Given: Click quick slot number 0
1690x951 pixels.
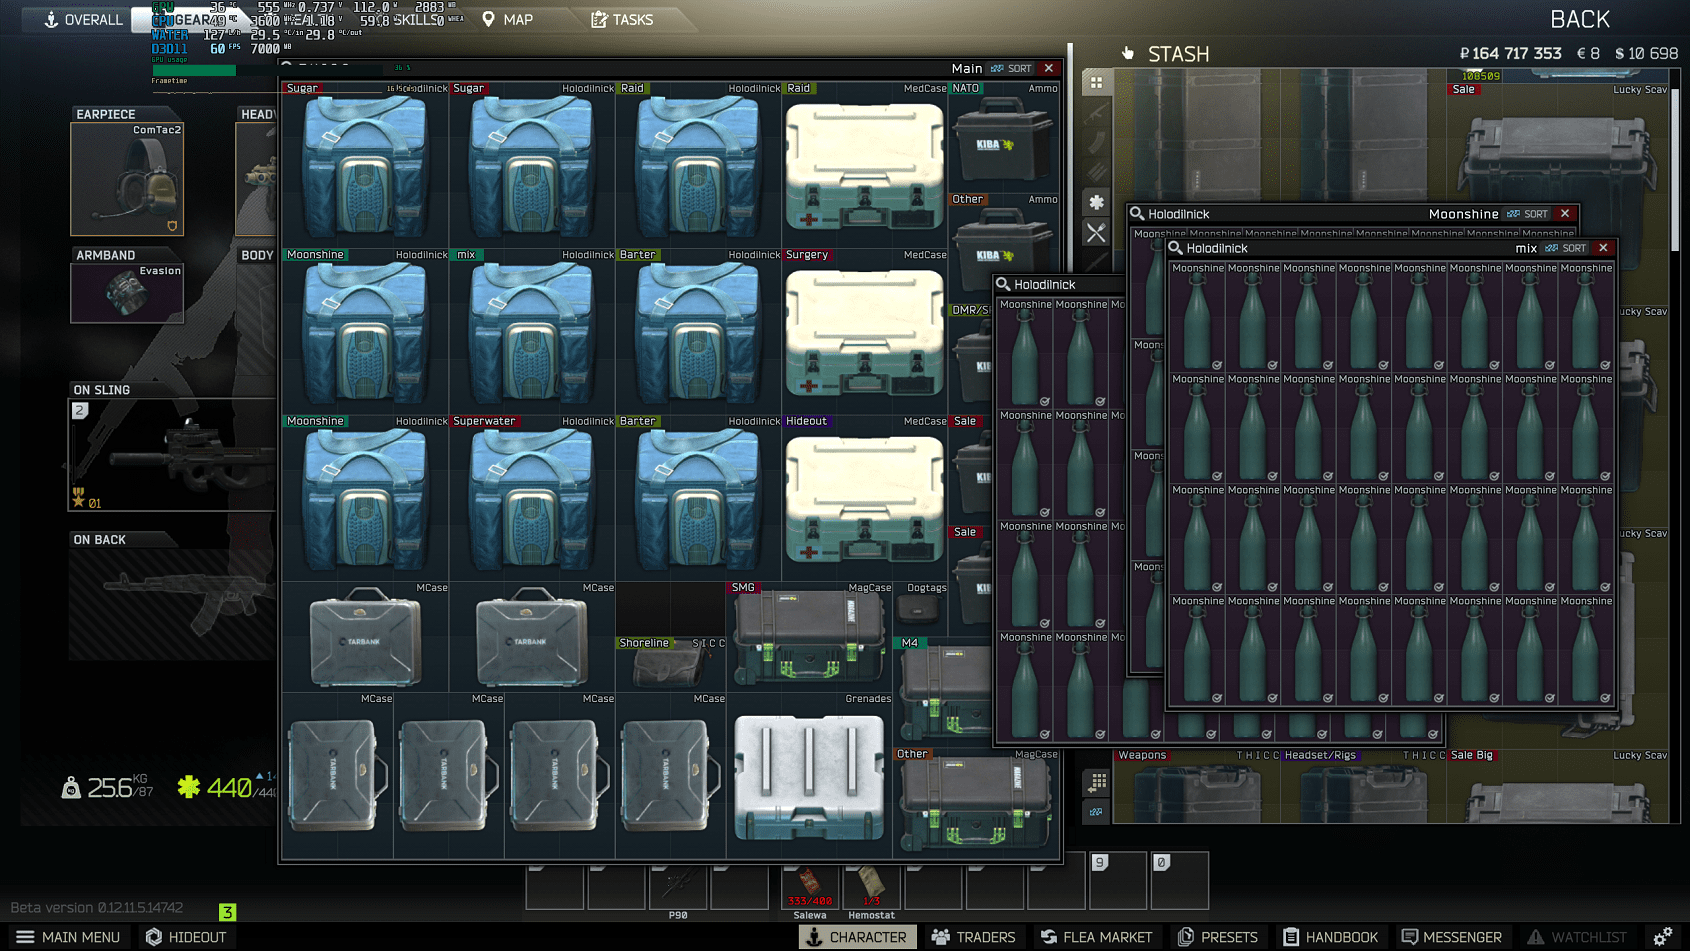Looking at the screenshot, I should (1179, 880).
